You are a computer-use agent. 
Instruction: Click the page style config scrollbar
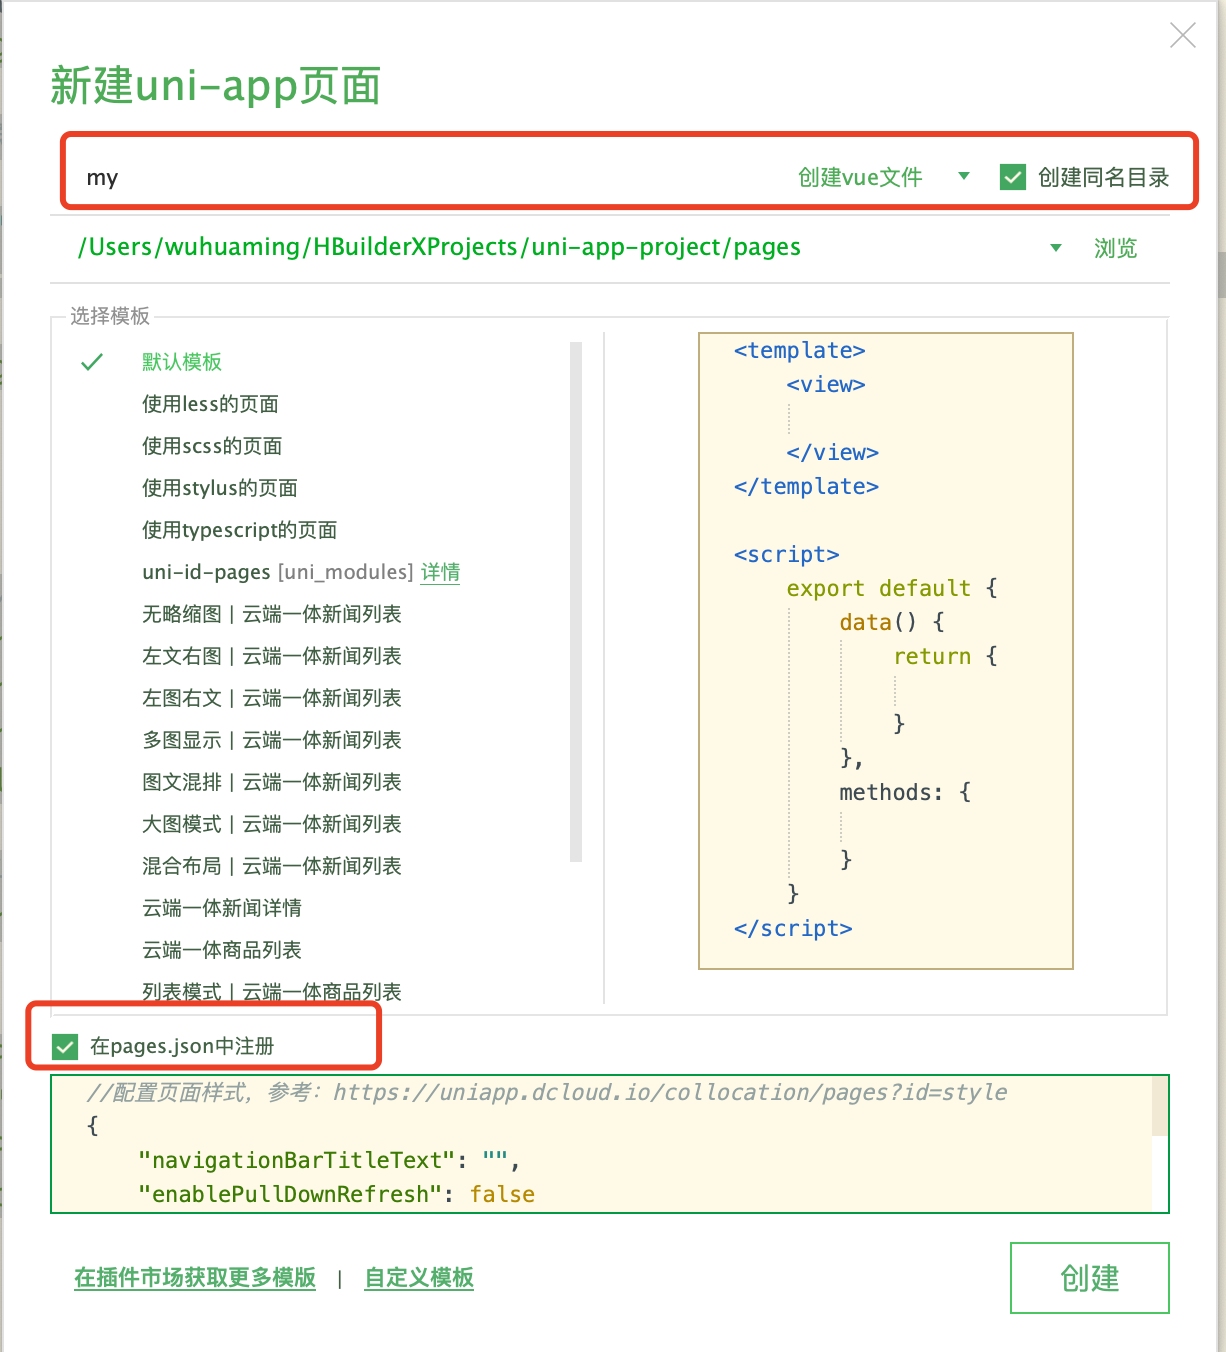click(x=1160, y=1106)
